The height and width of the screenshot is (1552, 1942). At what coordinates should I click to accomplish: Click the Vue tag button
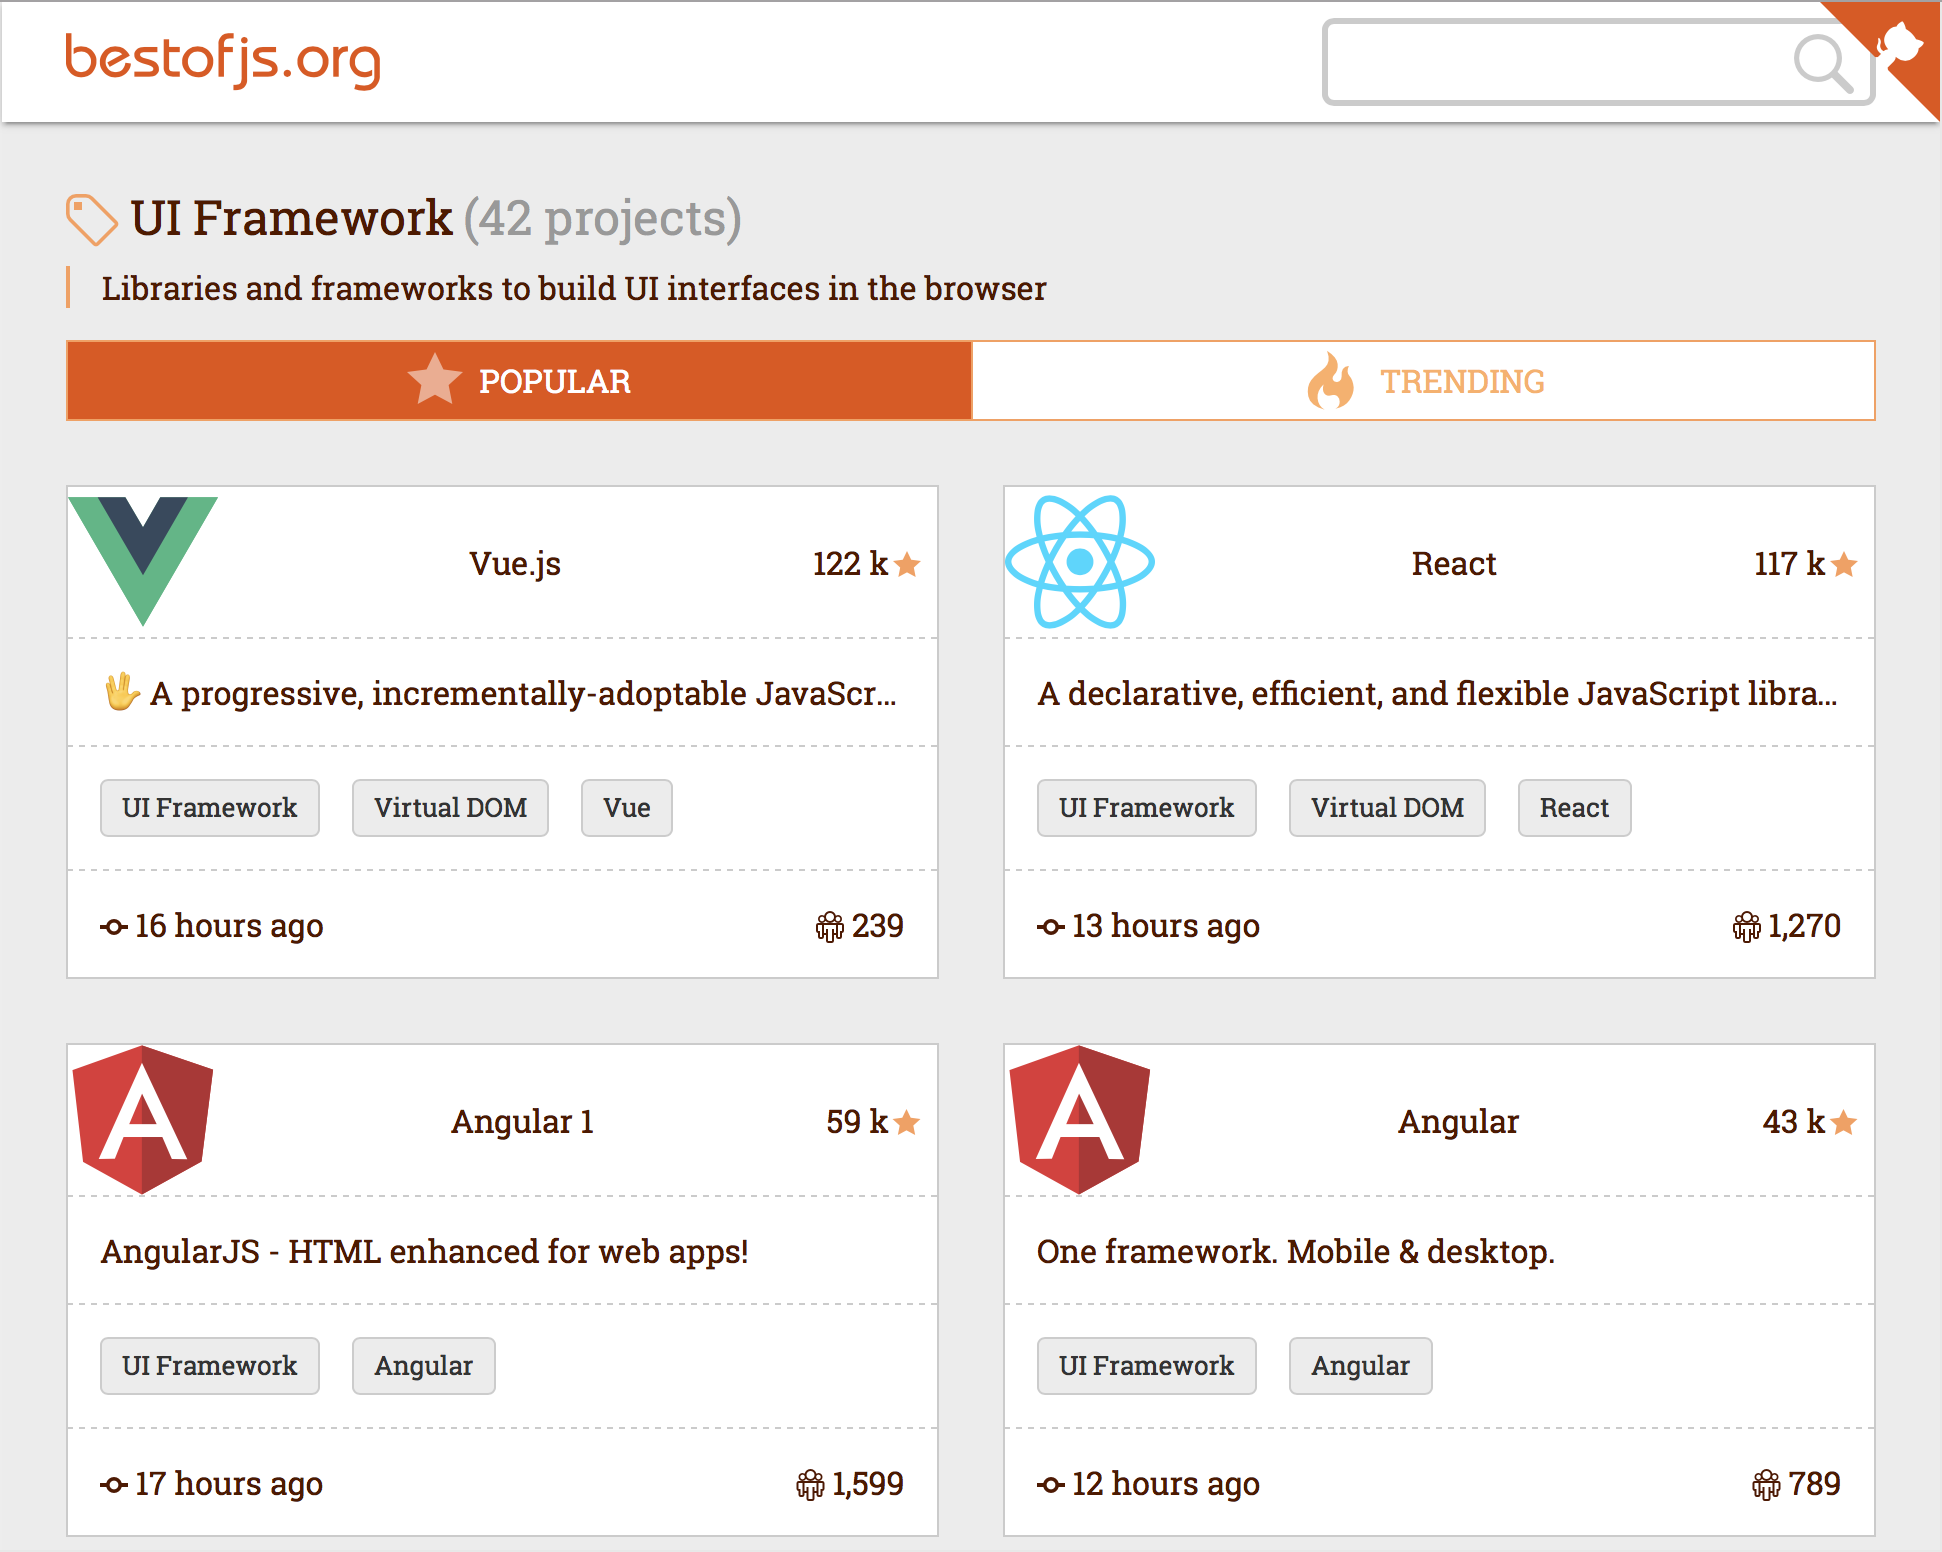tap(626, 808)
